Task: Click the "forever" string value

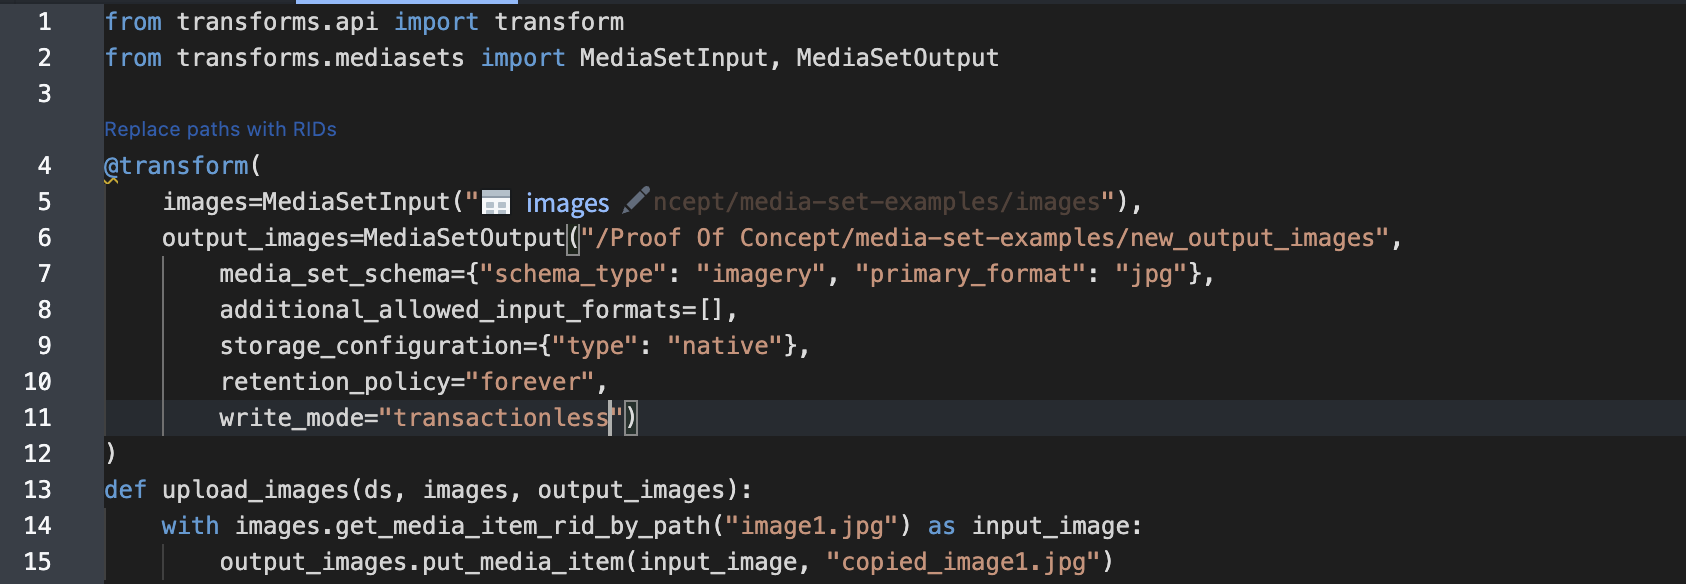Action: tap(530, 382)
